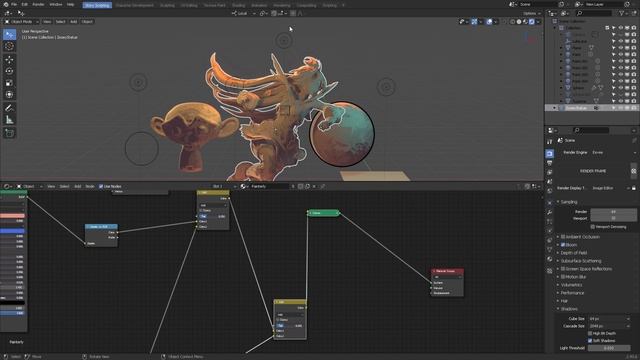Open viewport View menu
The width and height of the screenshot is (640, 360).
pyautogui.click(x=47, y=22)
